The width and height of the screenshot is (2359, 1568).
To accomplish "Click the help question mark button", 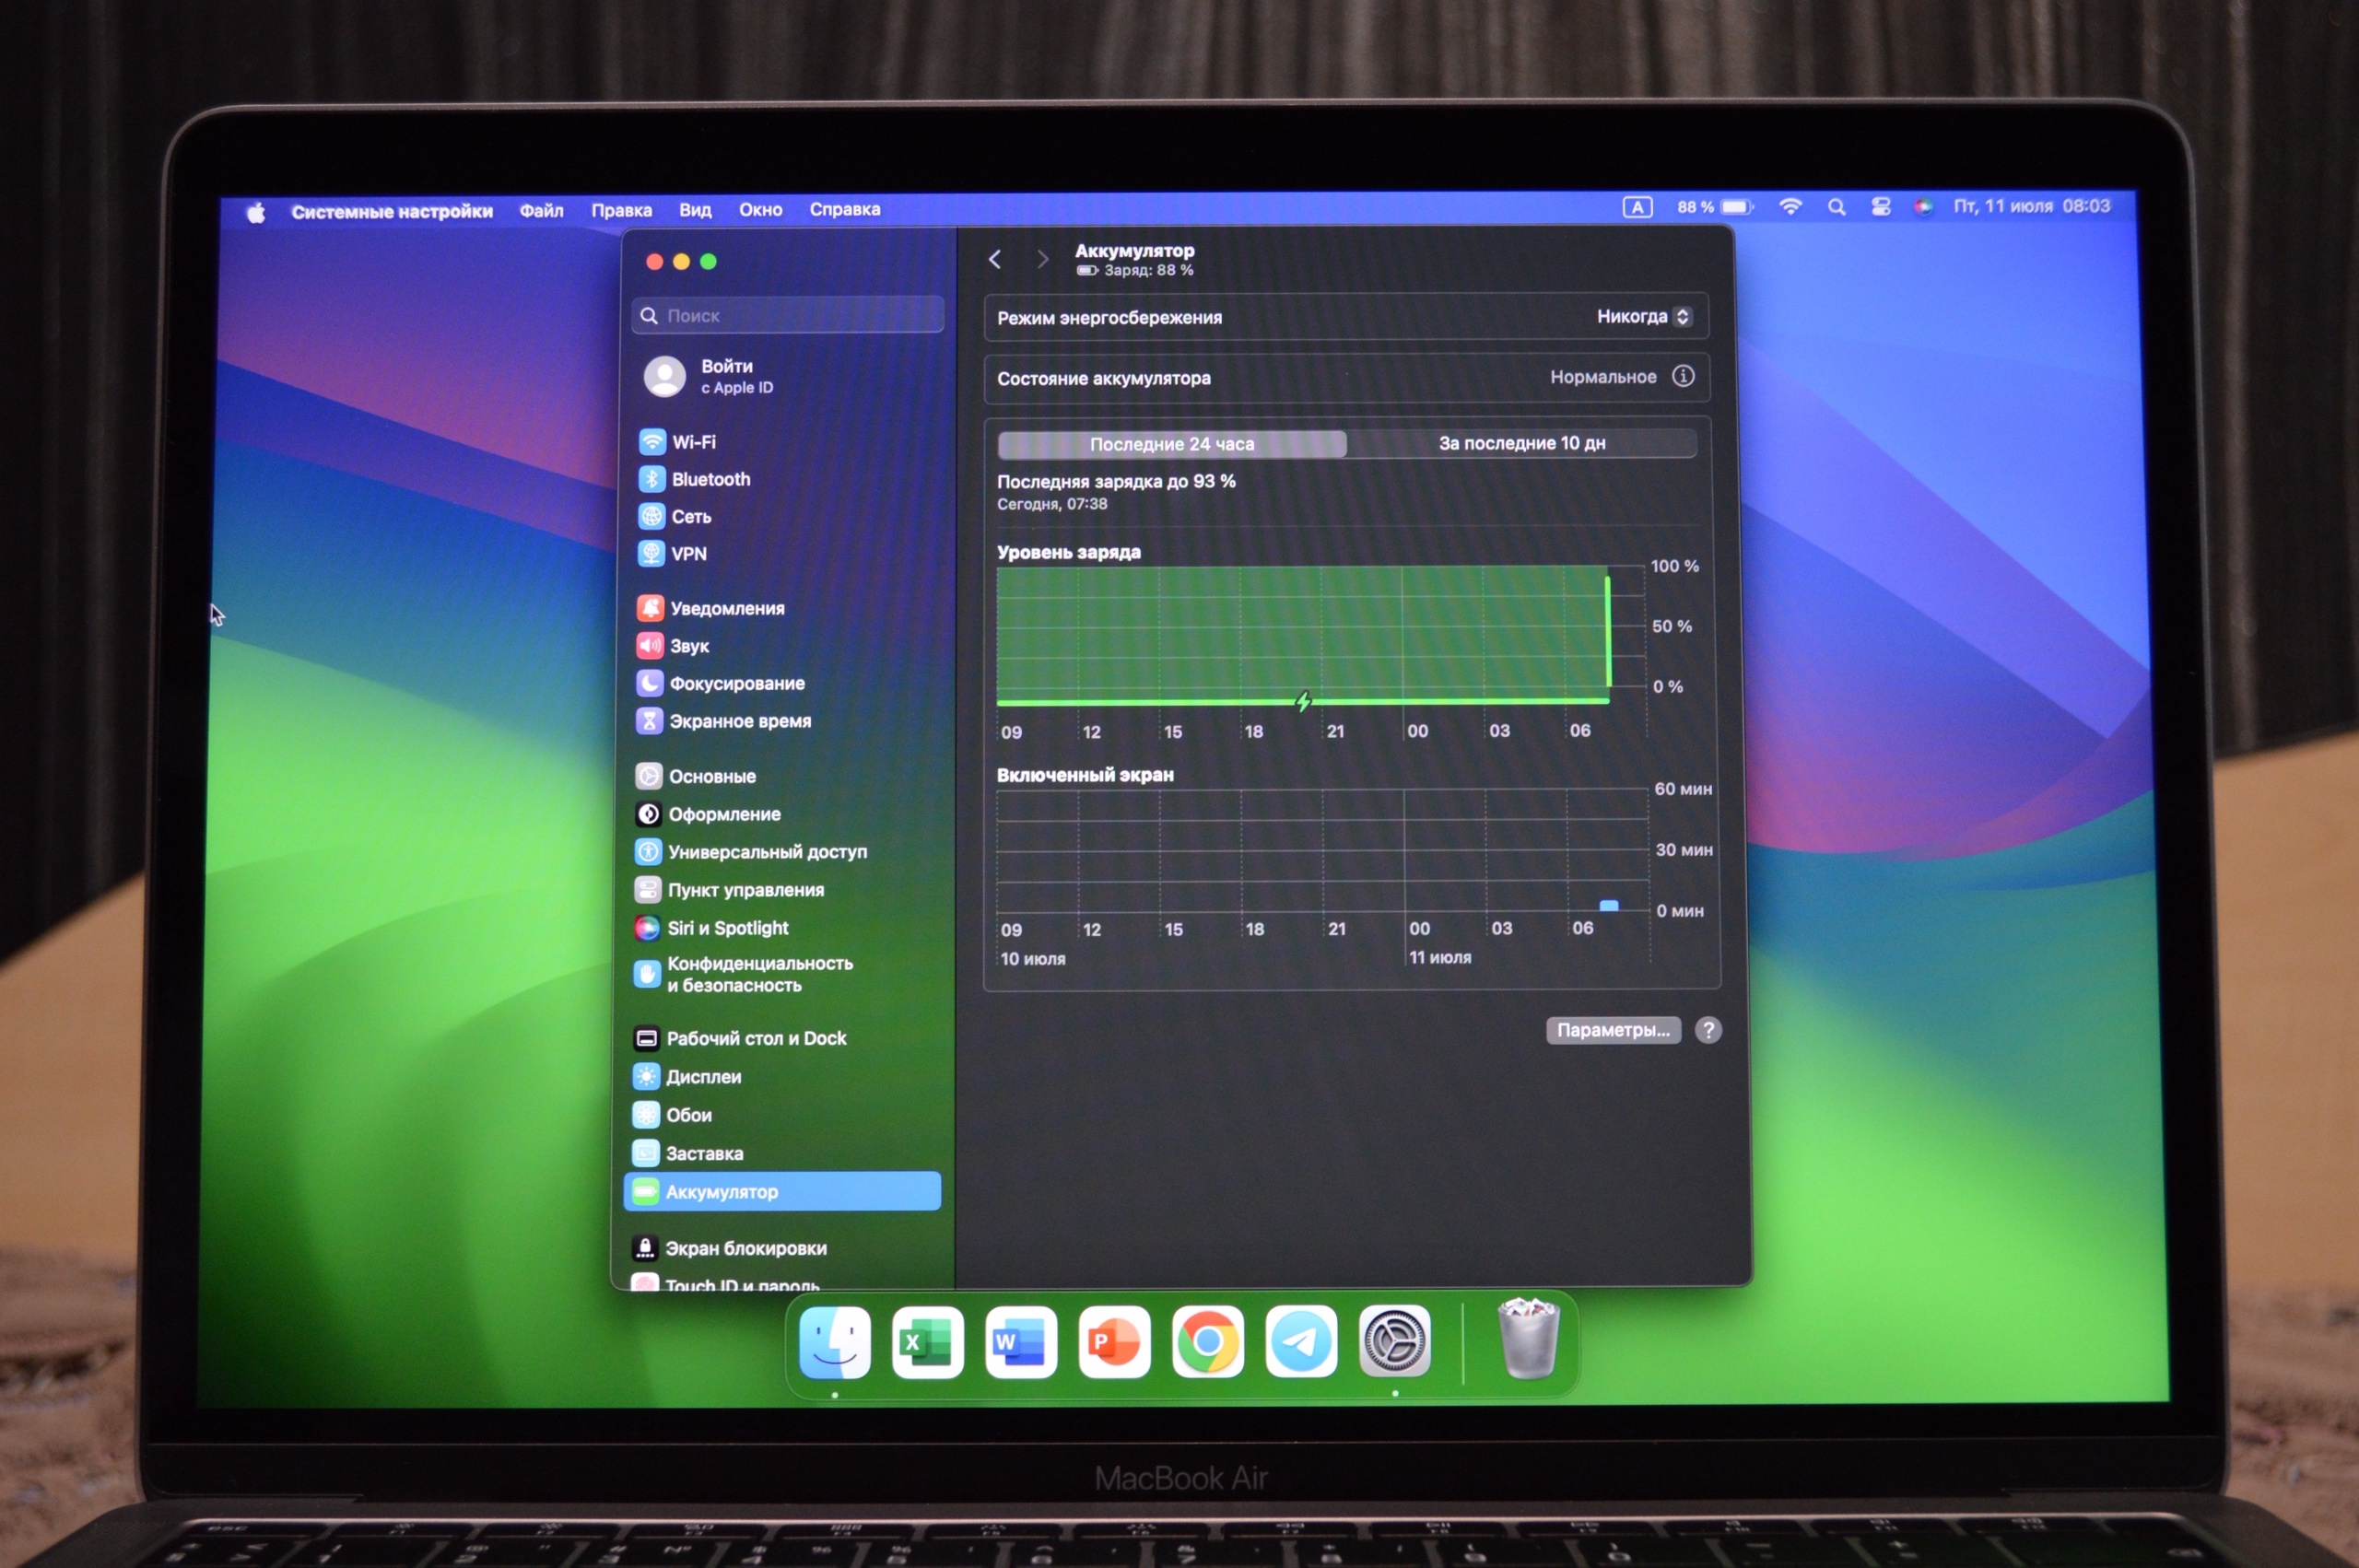I will pyautogui.click(x=1709, y=1030).
